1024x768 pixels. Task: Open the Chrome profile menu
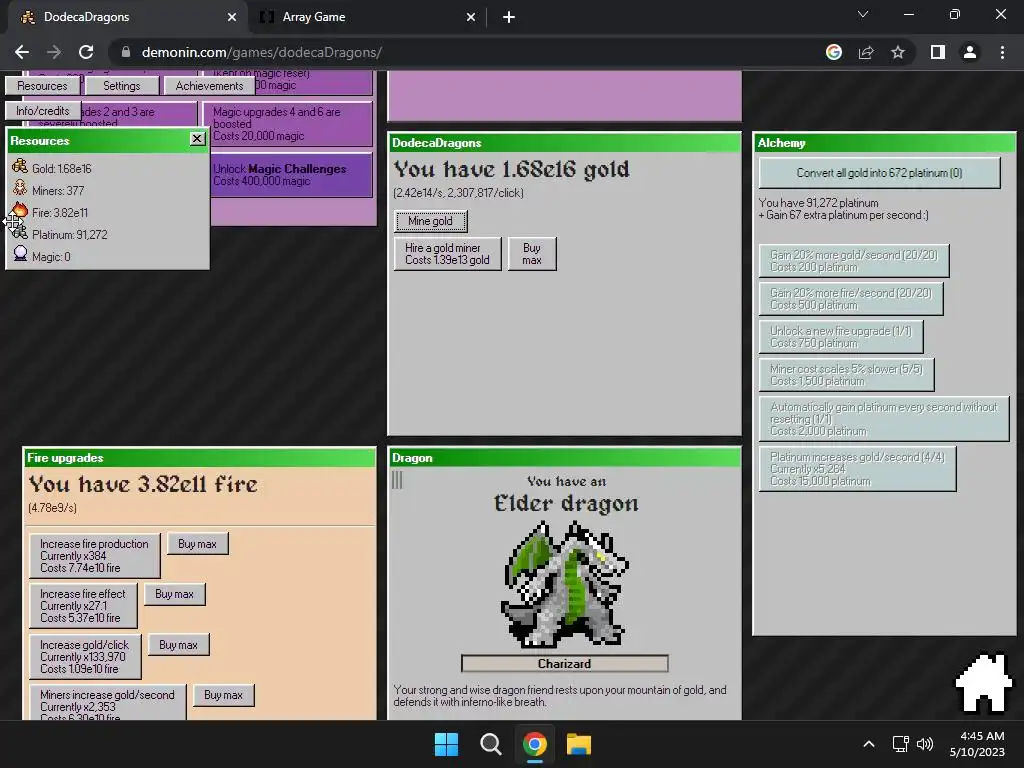tap(970, 52)
